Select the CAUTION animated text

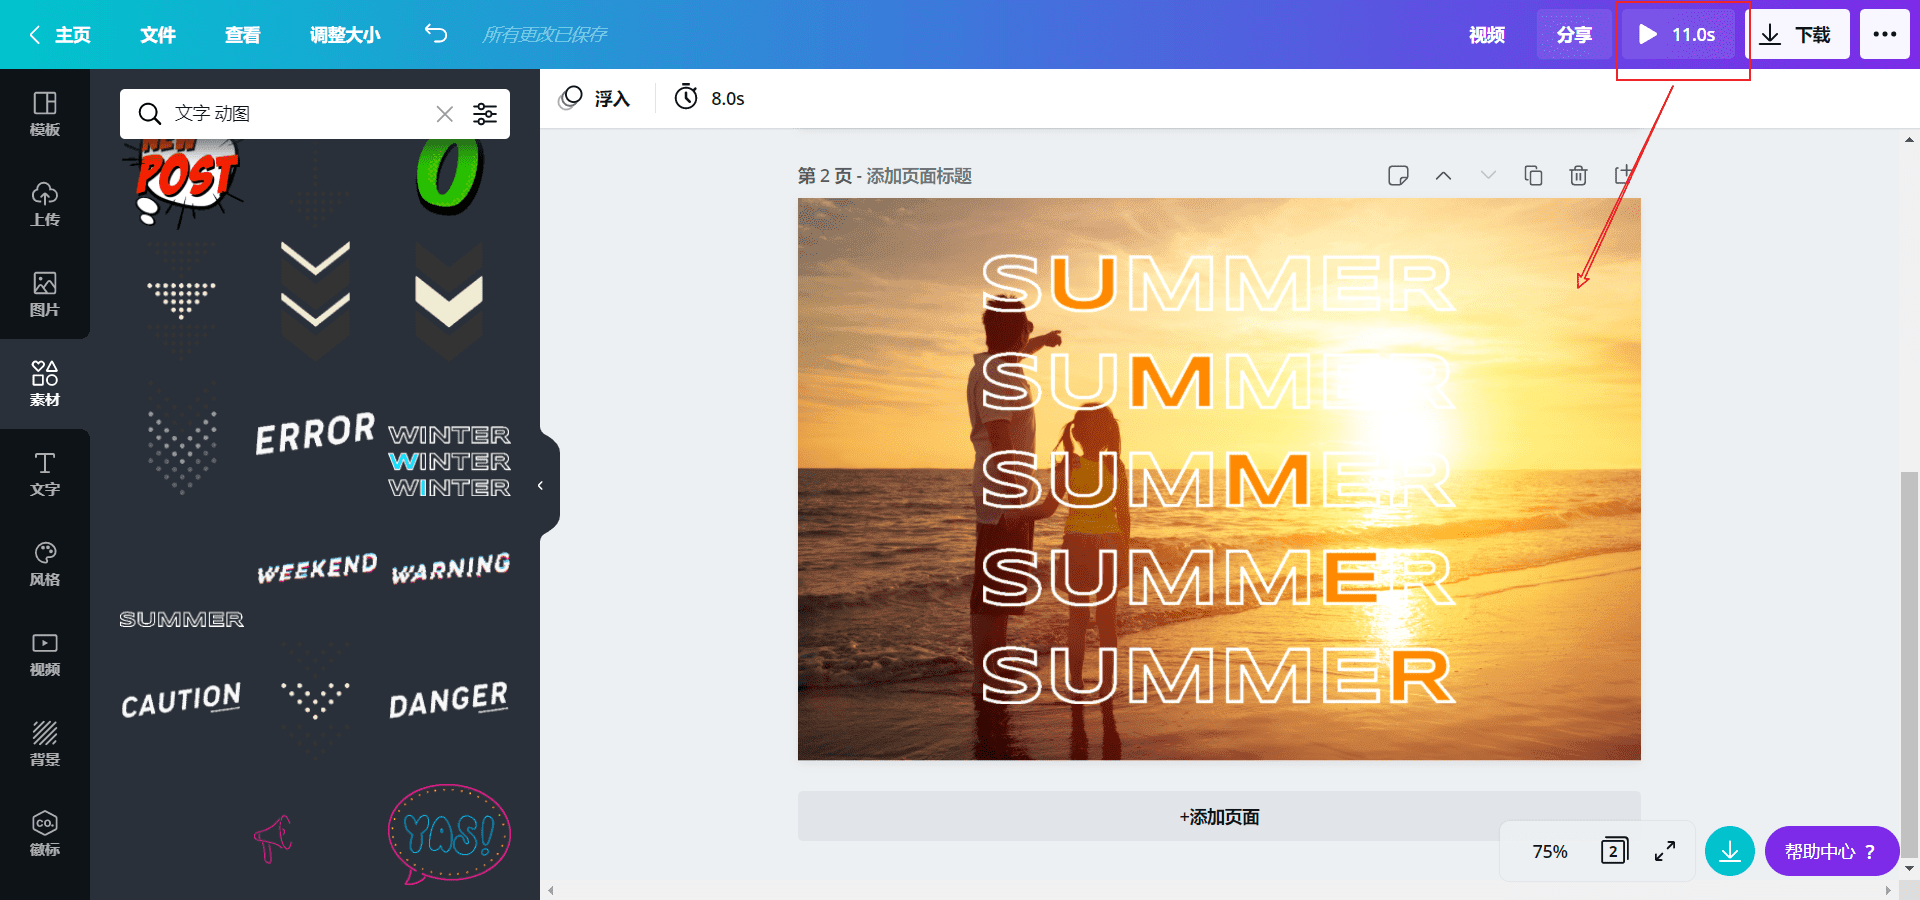[x=181, y=700]
